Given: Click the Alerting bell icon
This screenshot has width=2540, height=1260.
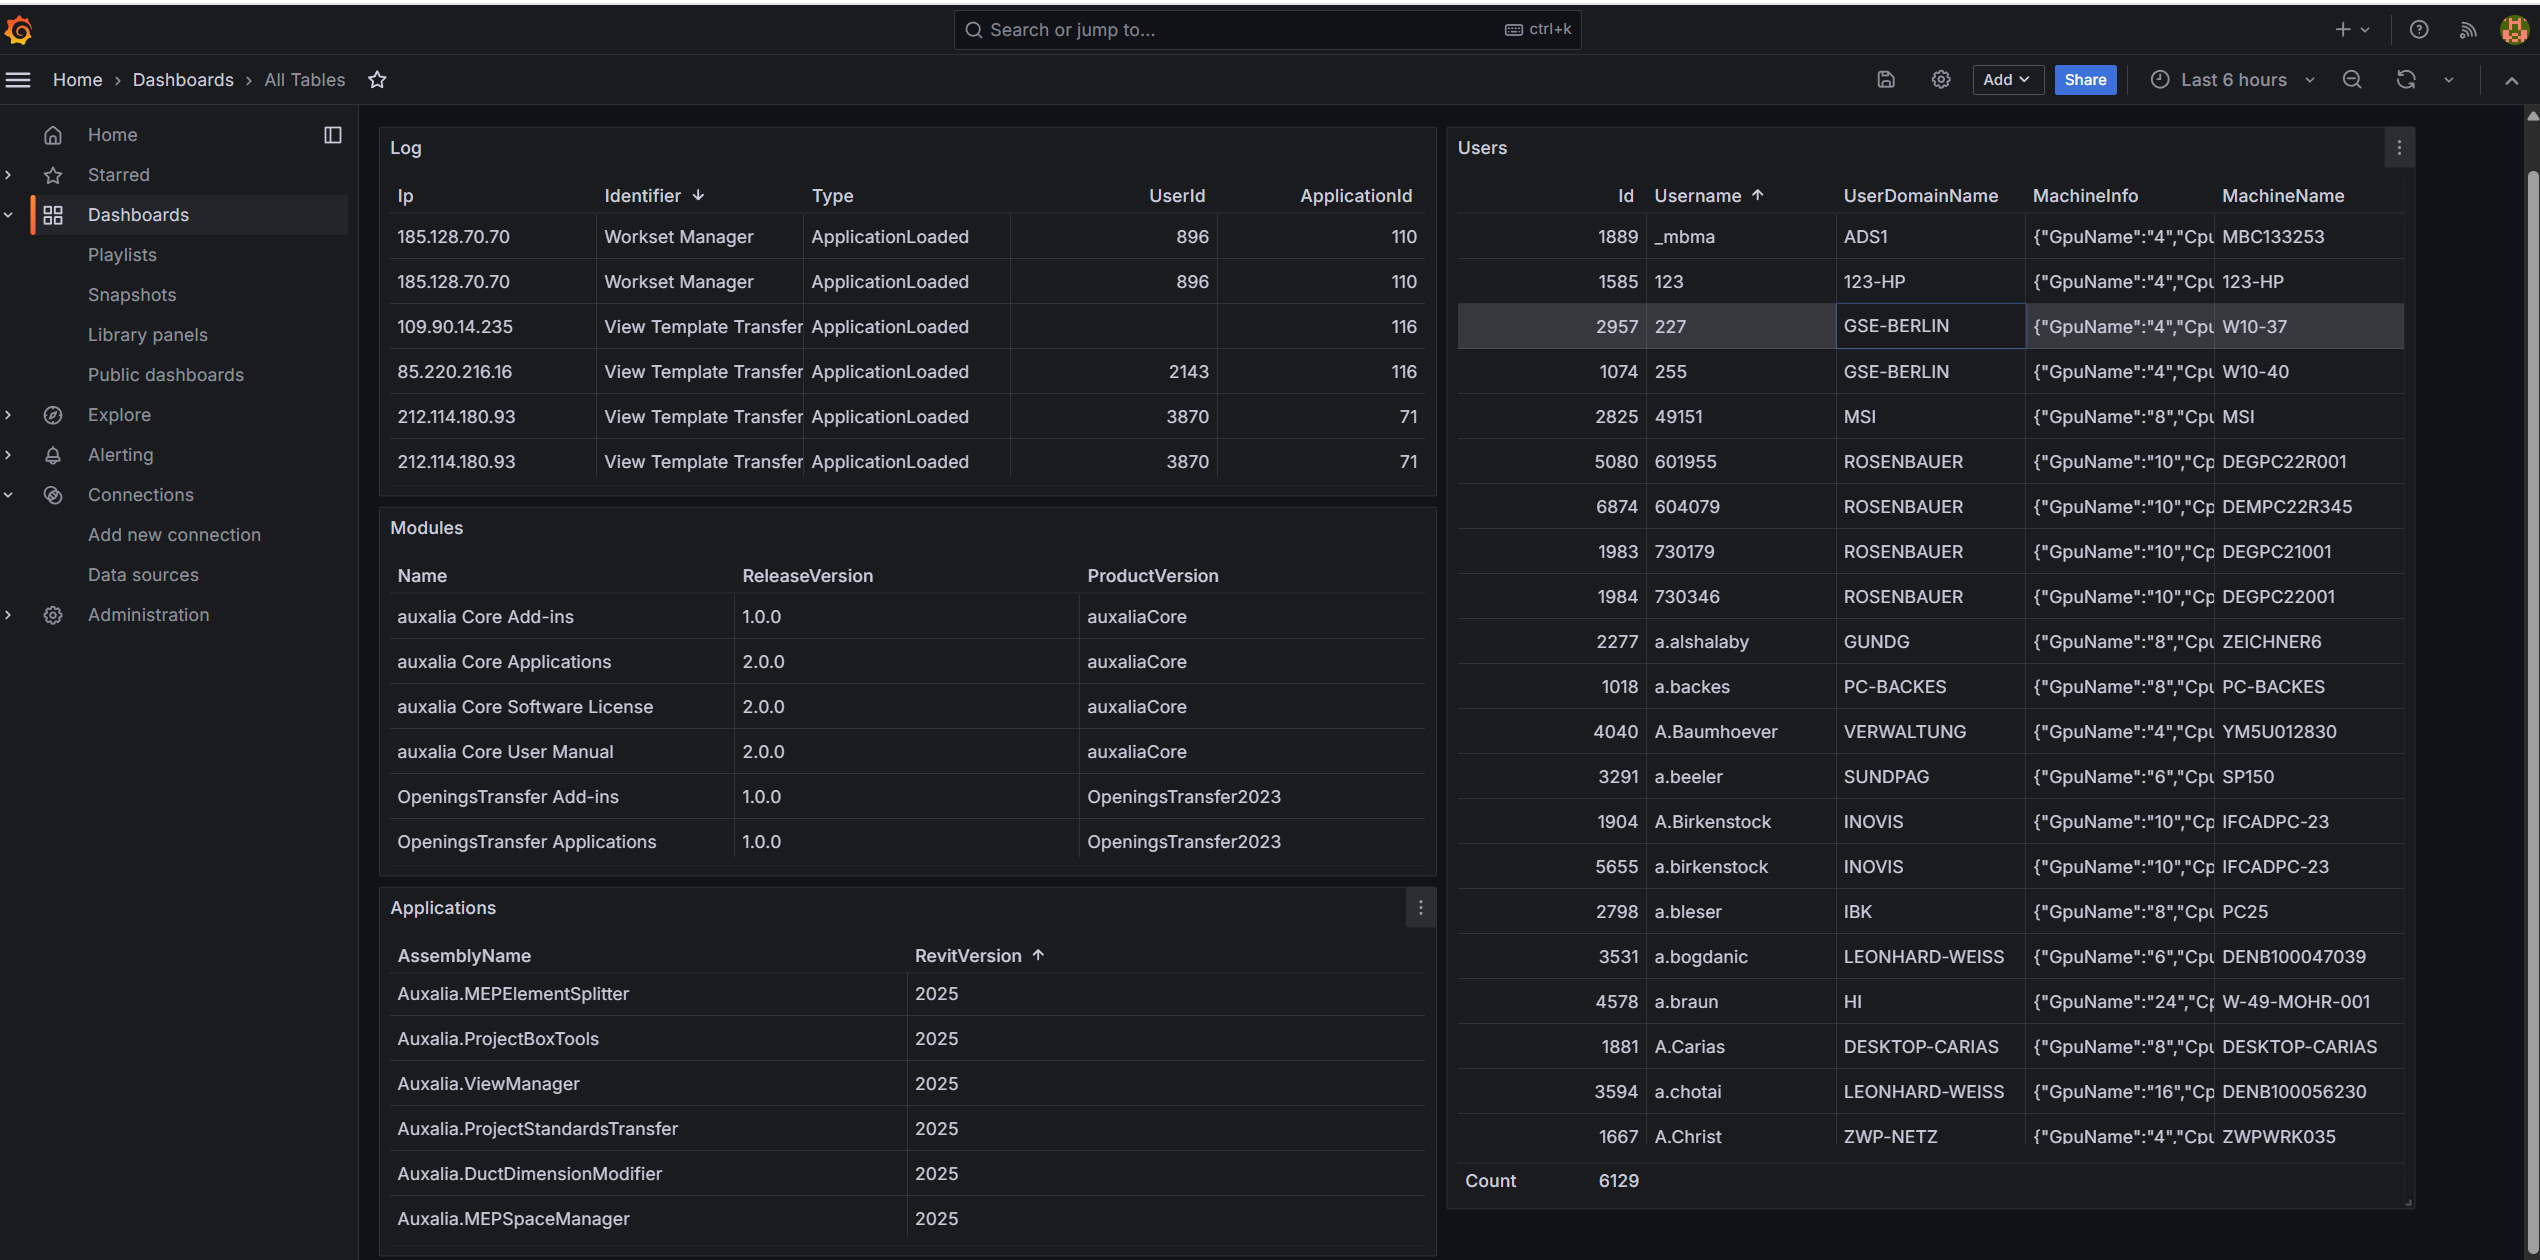Looking at the screenshot, I should (x=53, y=455).
